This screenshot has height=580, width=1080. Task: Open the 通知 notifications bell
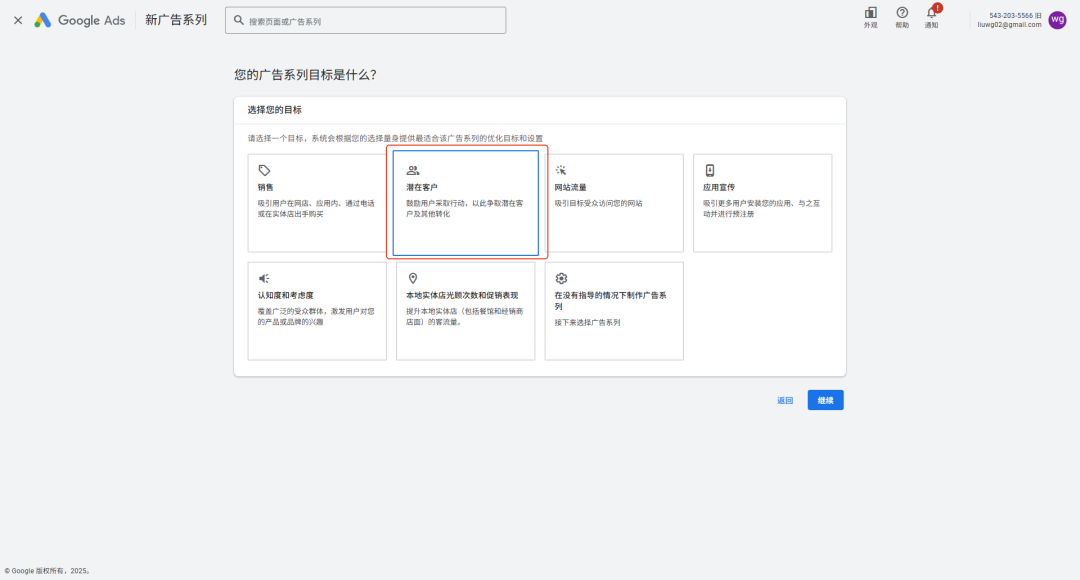(x=931, y=16)
